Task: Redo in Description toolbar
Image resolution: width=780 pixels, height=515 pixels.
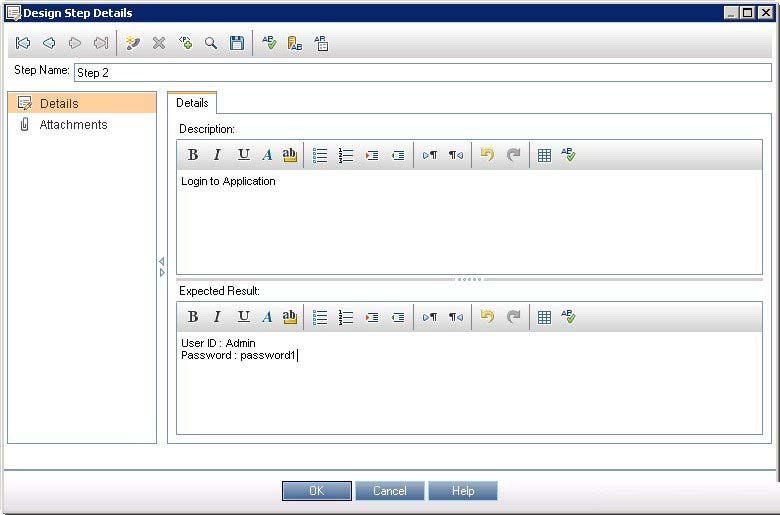Action: [x=513, y=155]
